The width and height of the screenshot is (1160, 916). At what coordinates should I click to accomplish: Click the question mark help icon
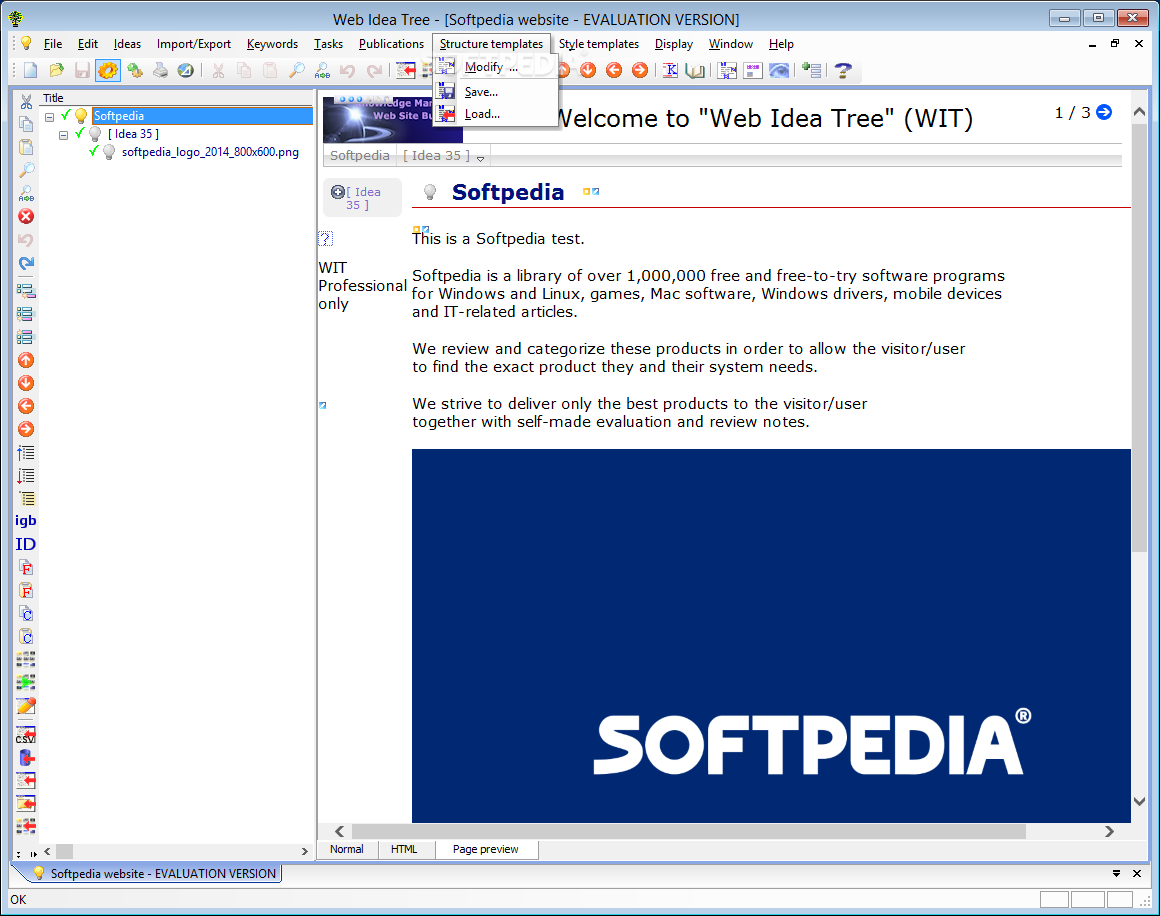point(843,70)
